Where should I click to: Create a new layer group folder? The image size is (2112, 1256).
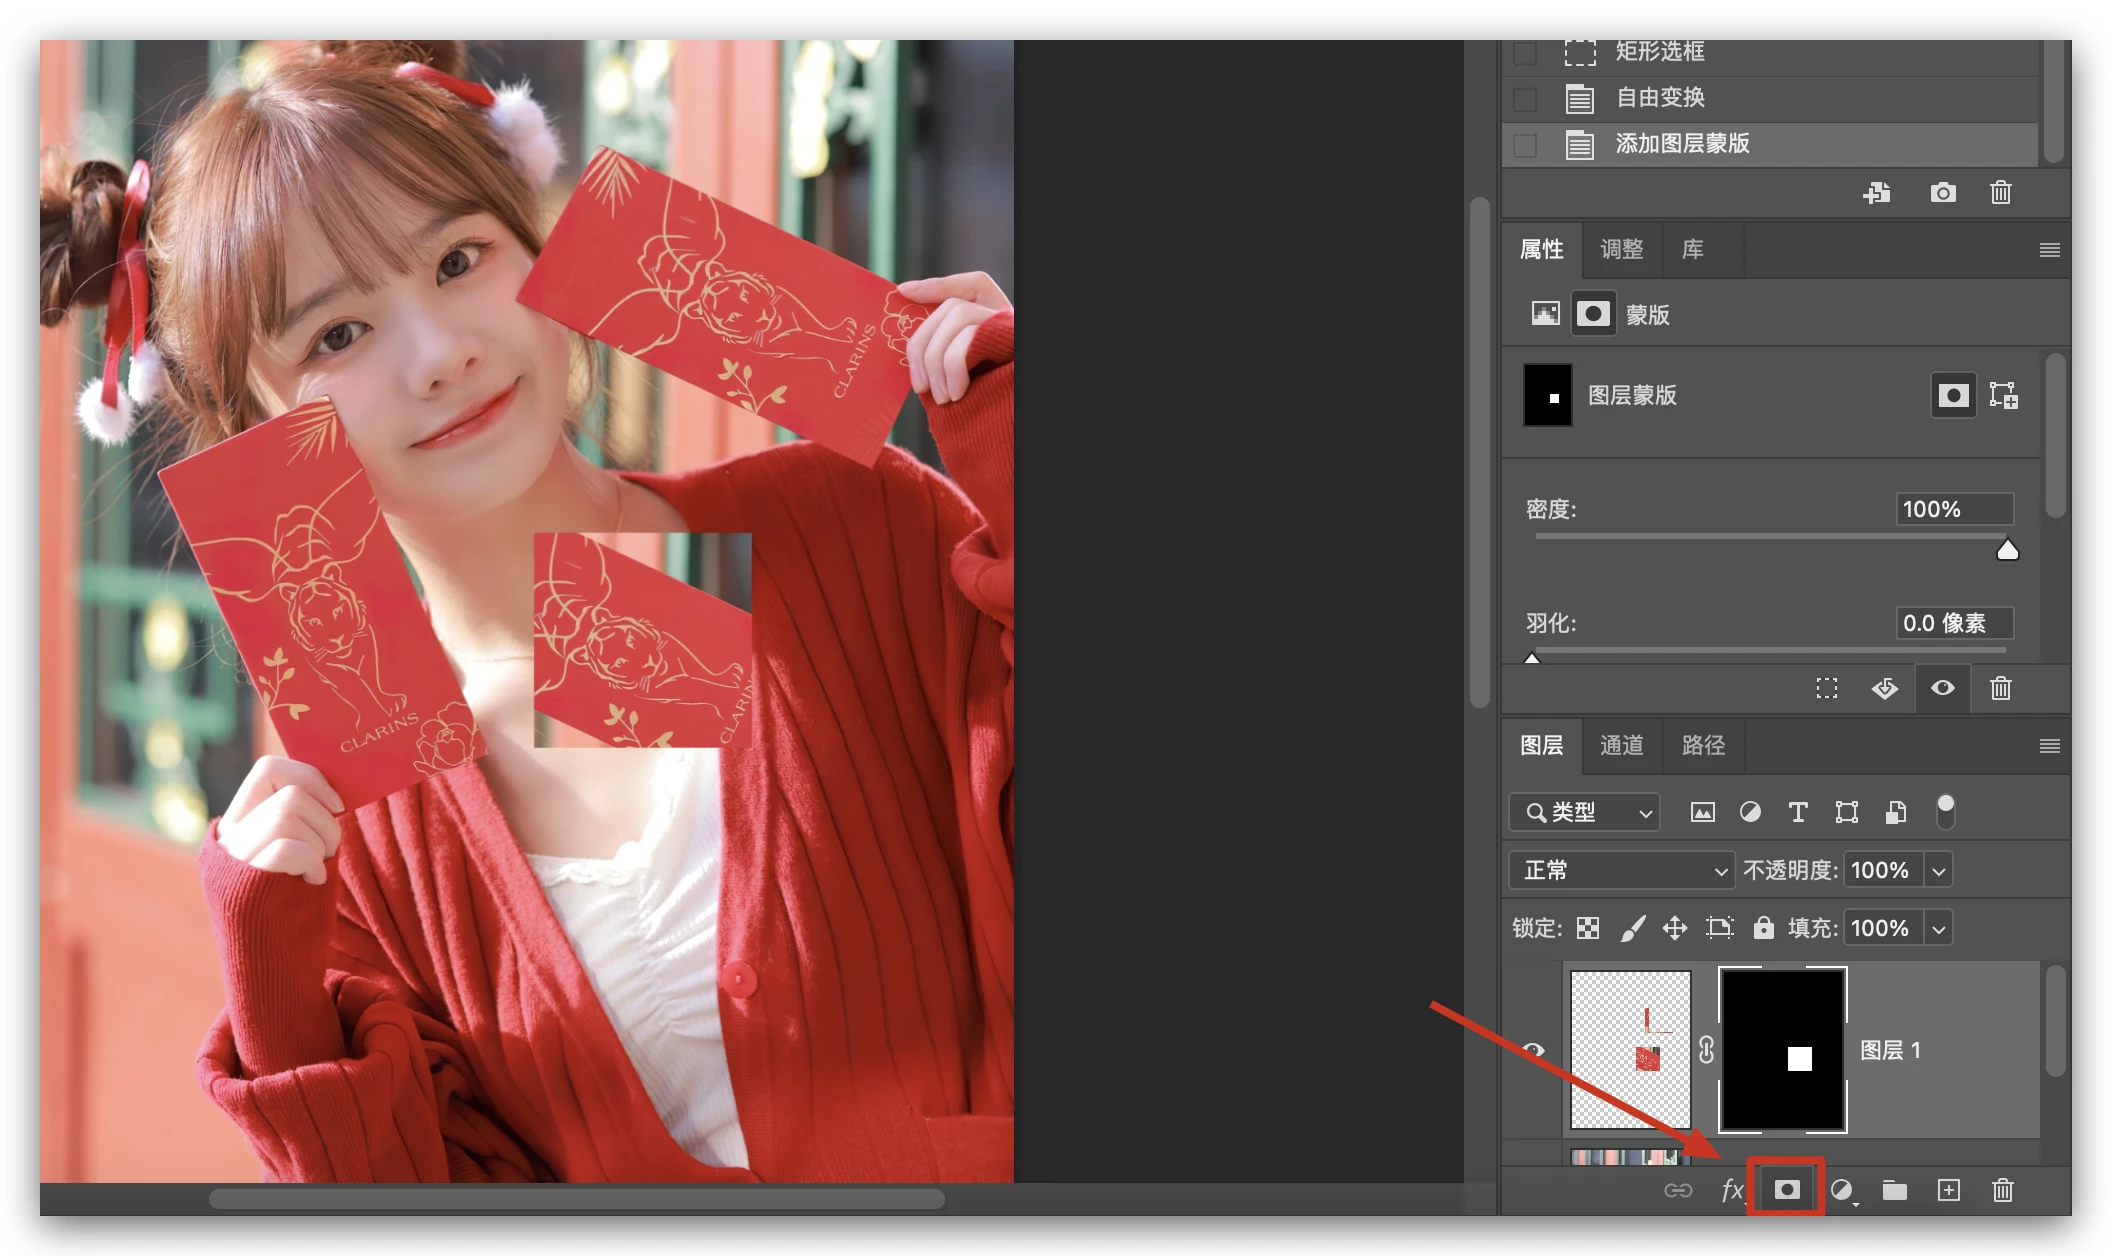point(1894,1190)
